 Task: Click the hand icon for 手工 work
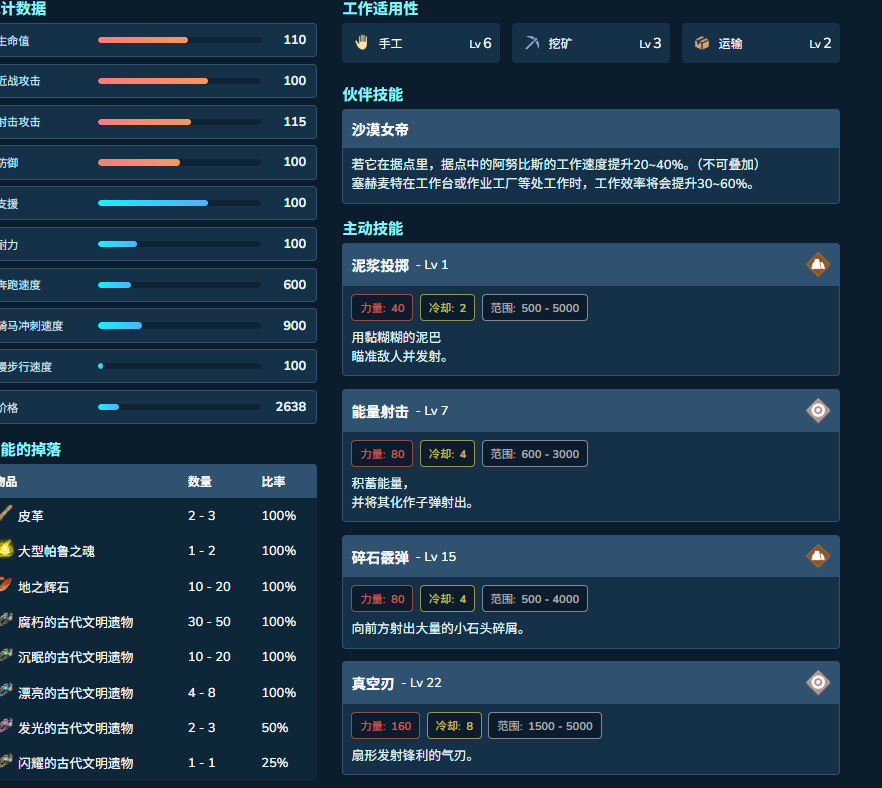click(x=362, y=43)
